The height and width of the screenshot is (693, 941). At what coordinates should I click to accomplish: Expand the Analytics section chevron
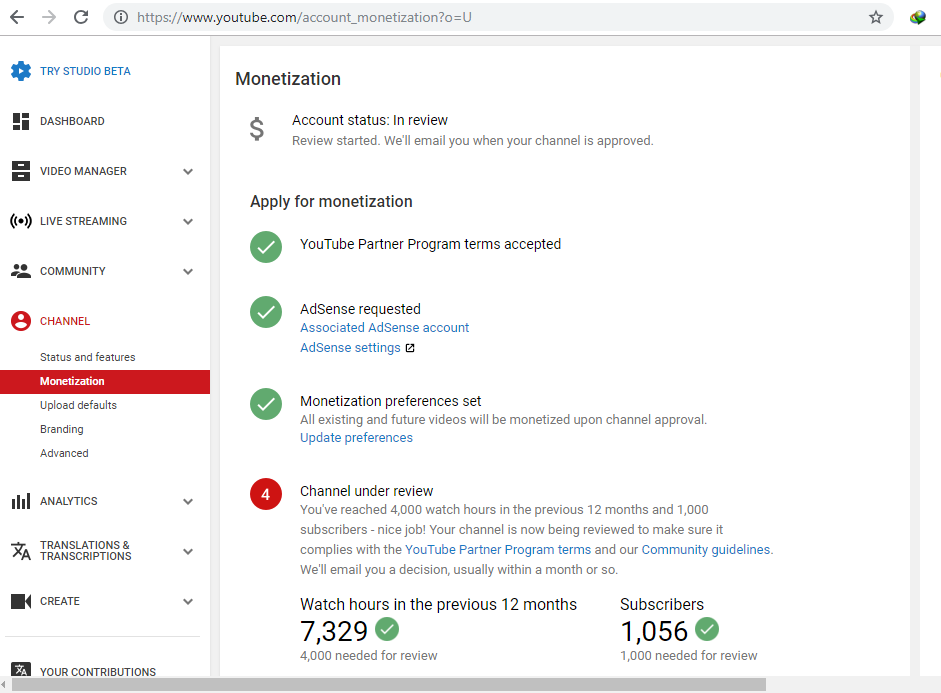[188, 502]
